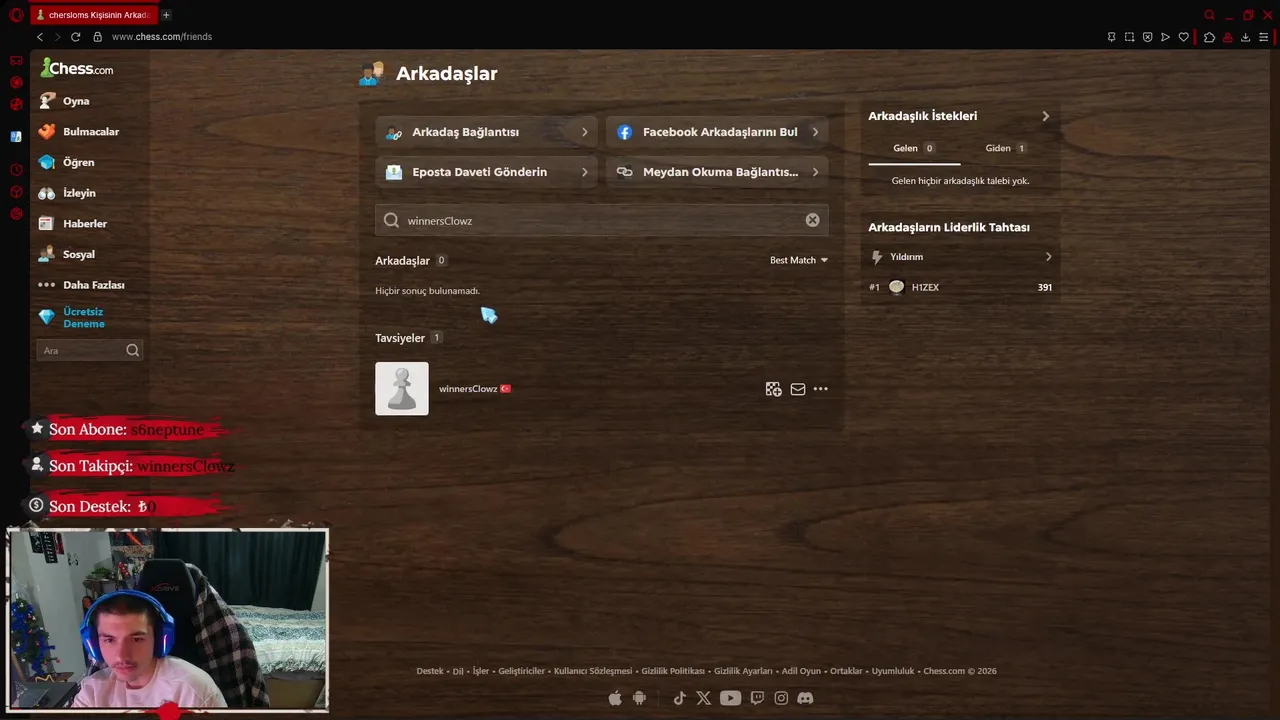
Task: Clear the winnersClowz search field
Action: click(812, 220)
